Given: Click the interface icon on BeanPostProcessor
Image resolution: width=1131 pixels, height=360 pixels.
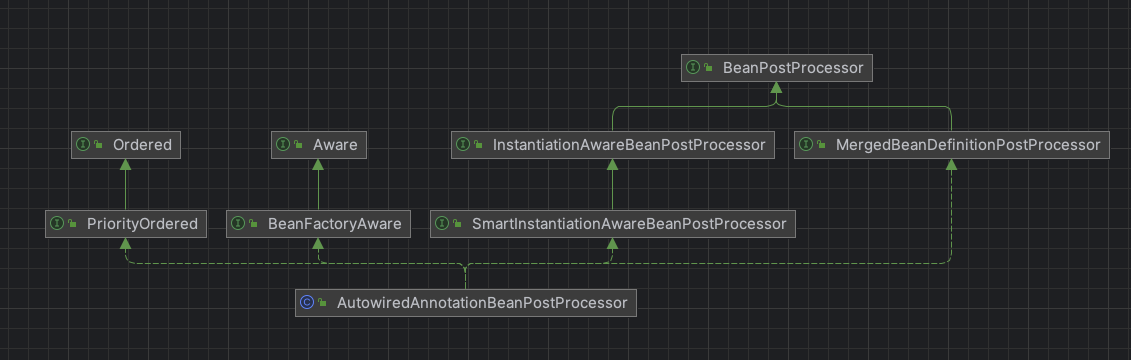Looking at the screenshot, I should coord(692,67).
